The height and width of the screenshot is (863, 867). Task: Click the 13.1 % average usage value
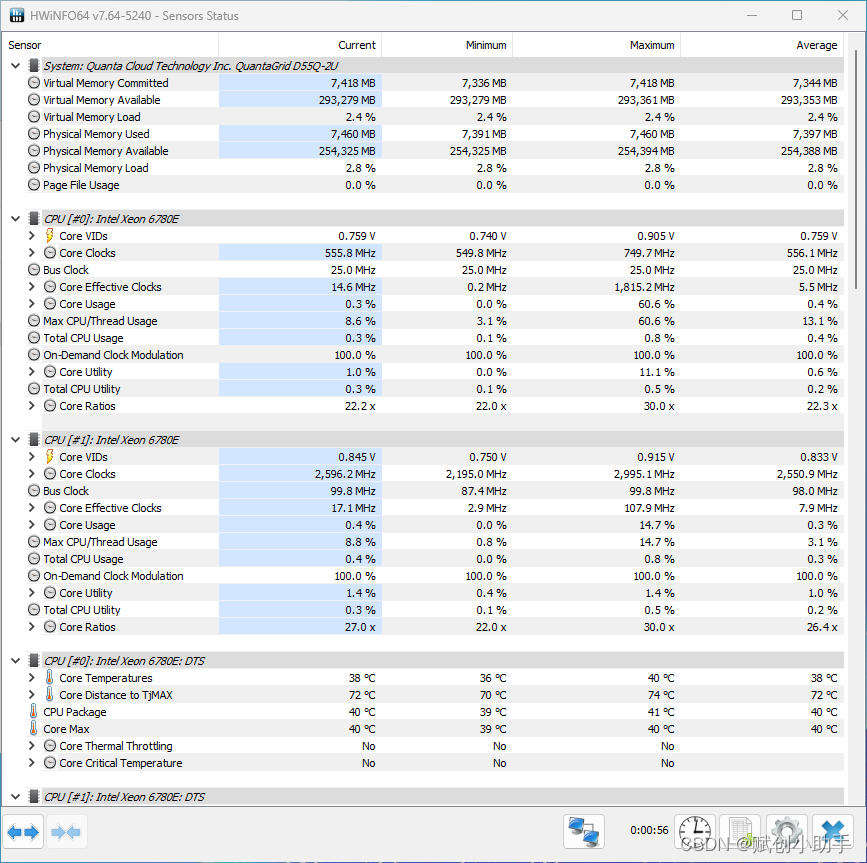pos(819,321)
